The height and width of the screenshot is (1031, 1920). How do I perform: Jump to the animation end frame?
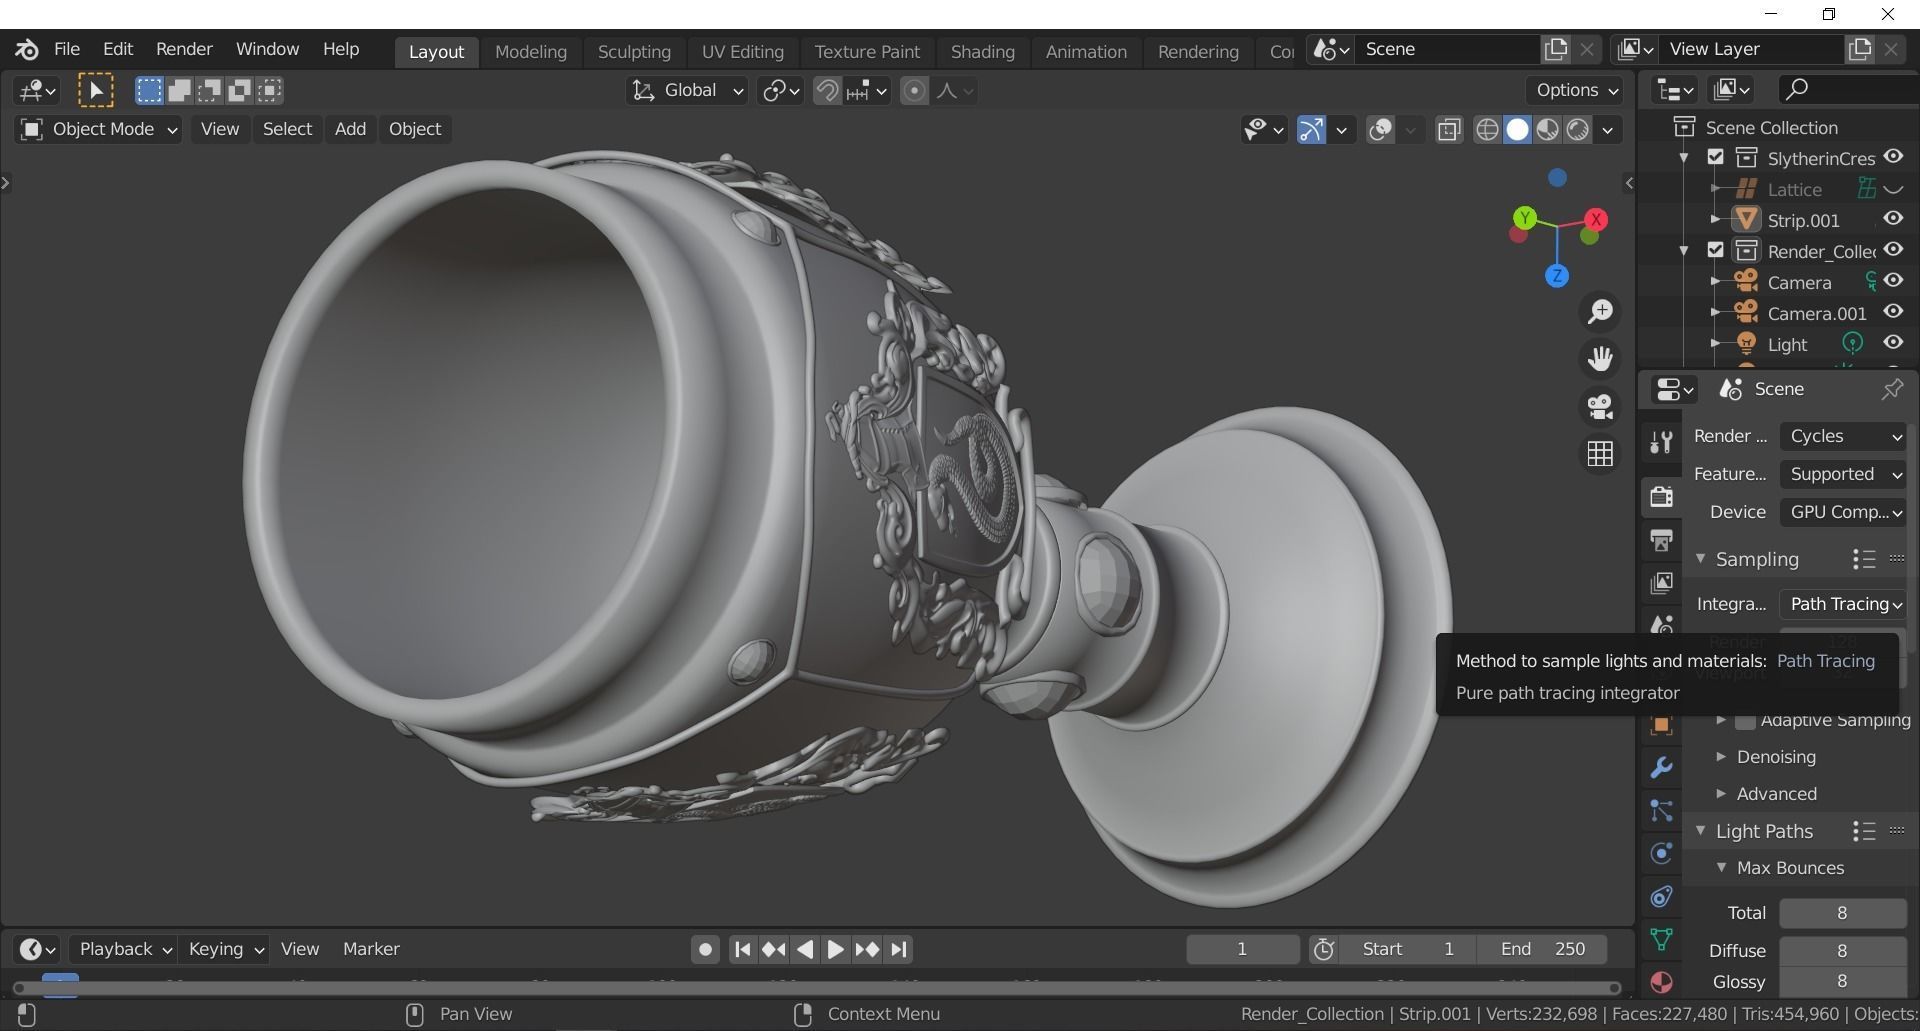899,949
